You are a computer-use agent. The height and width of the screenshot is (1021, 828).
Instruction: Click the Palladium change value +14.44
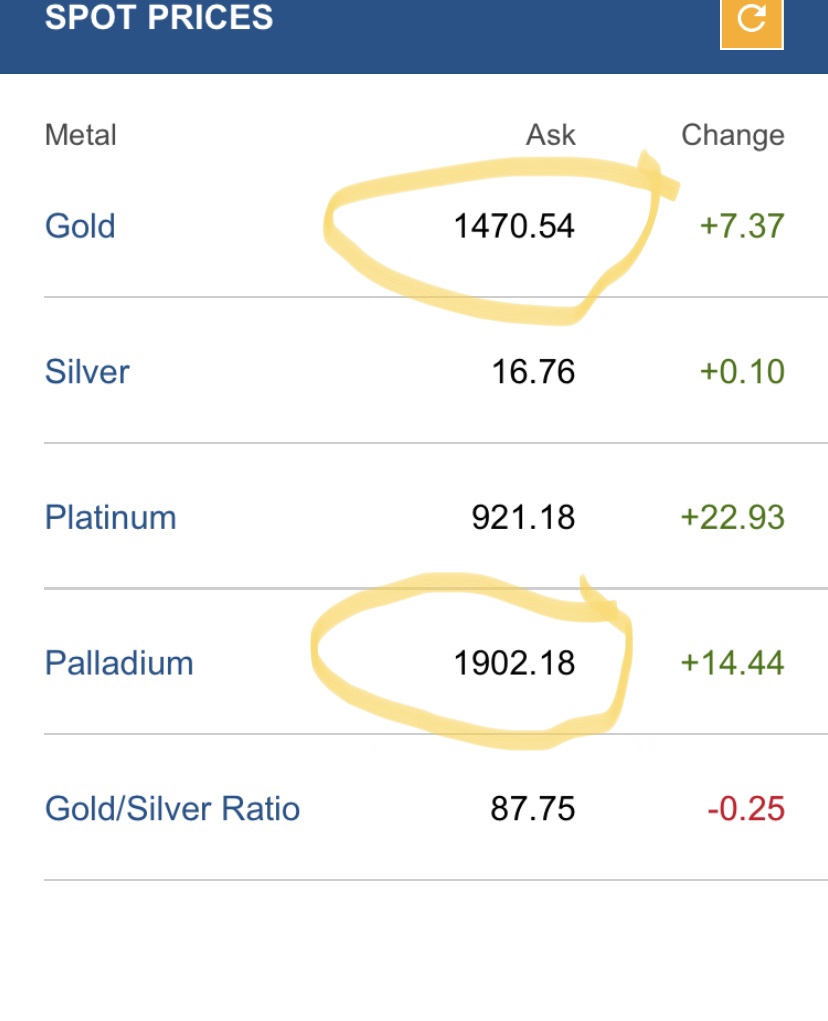coord(732,664)
